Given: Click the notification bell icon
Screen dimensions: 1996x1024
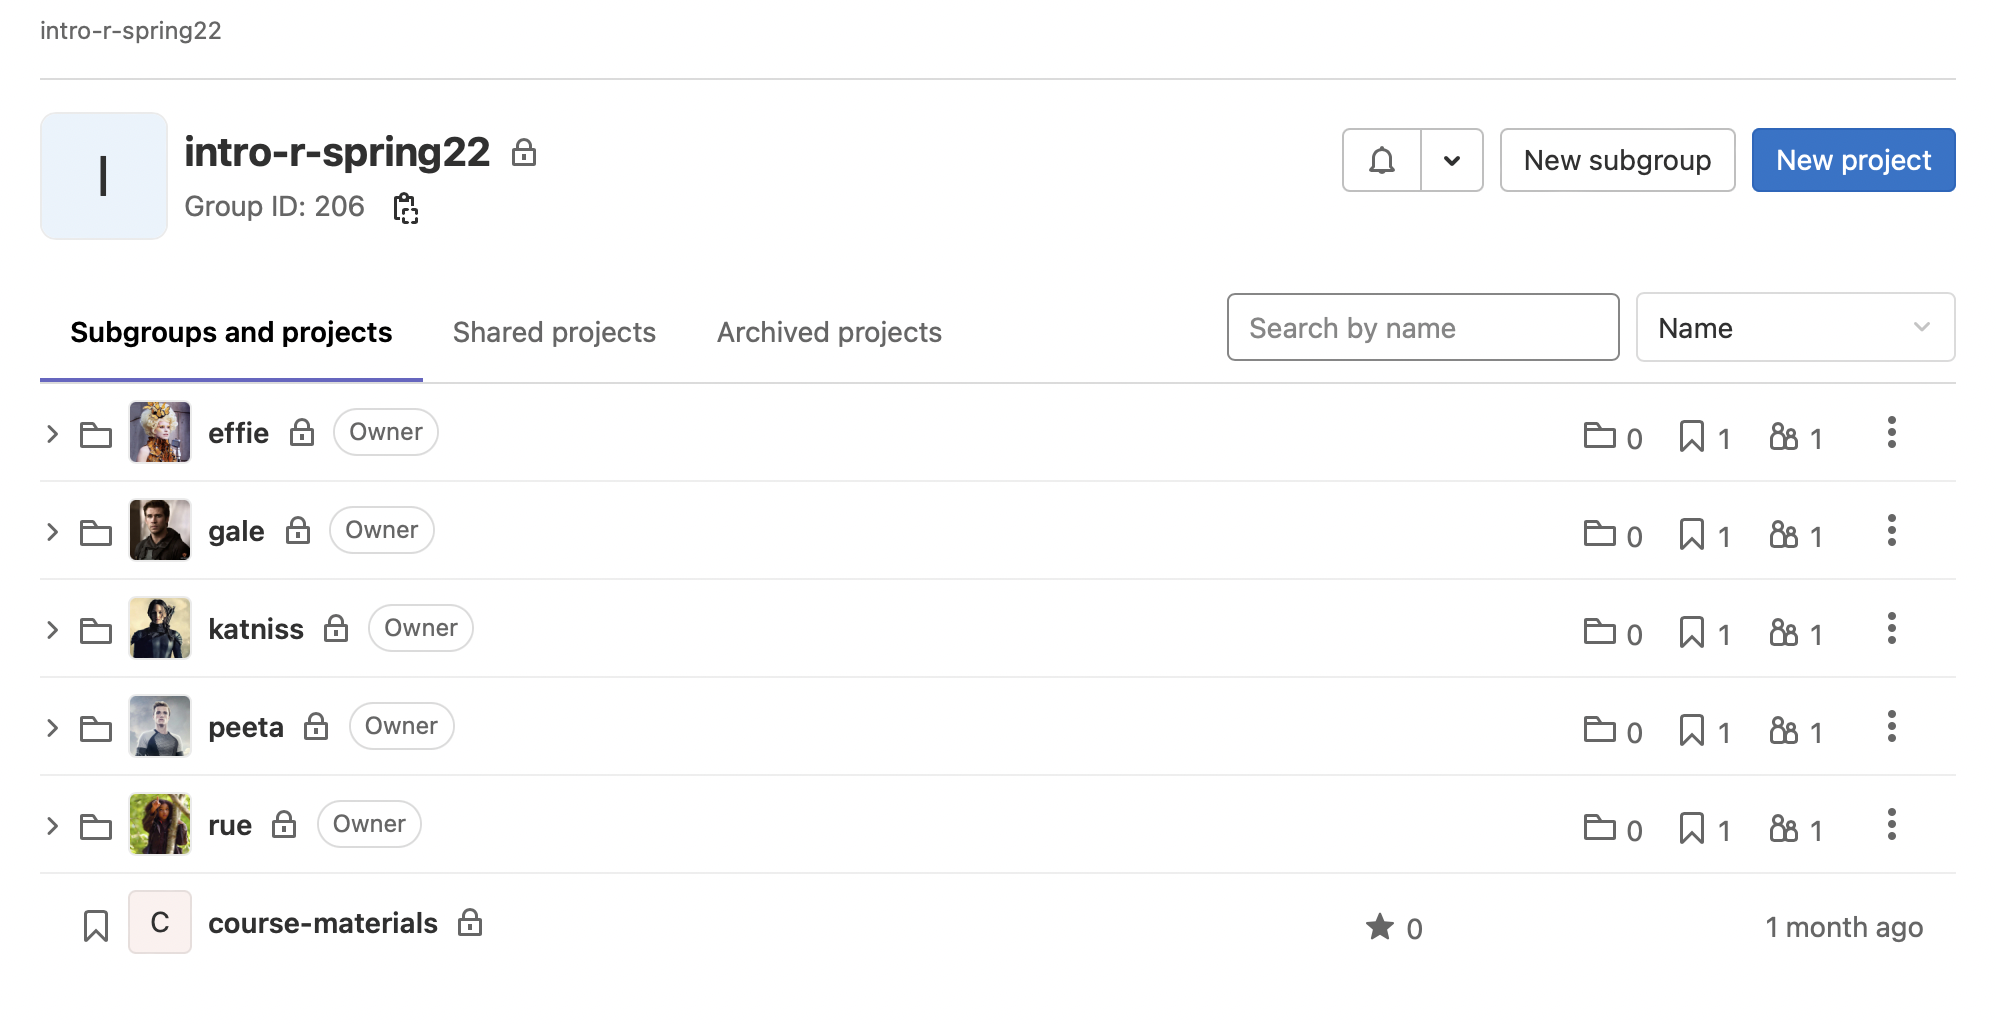Looking at the screenshot, I should [x=1382, y=160].
